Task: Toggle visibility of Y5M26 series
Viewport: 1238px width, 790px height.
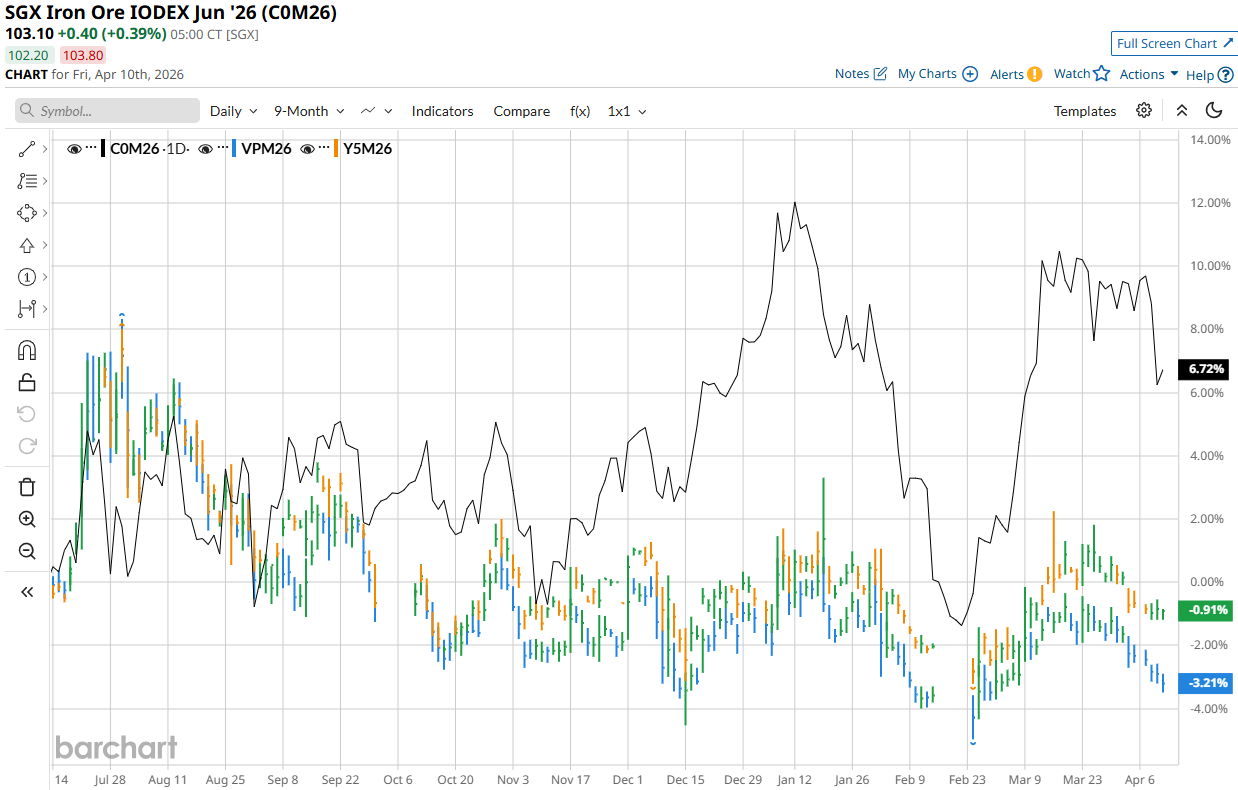Action: point(308,149)
